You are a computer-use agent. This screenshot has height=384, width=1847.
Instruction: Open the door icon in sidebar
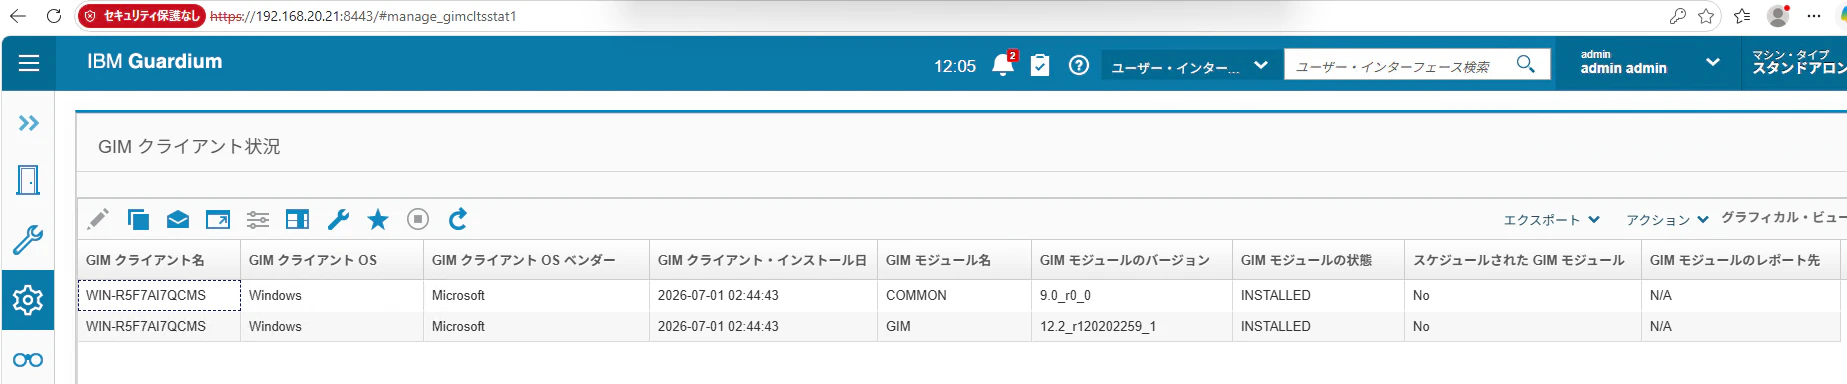click(28, 180)
